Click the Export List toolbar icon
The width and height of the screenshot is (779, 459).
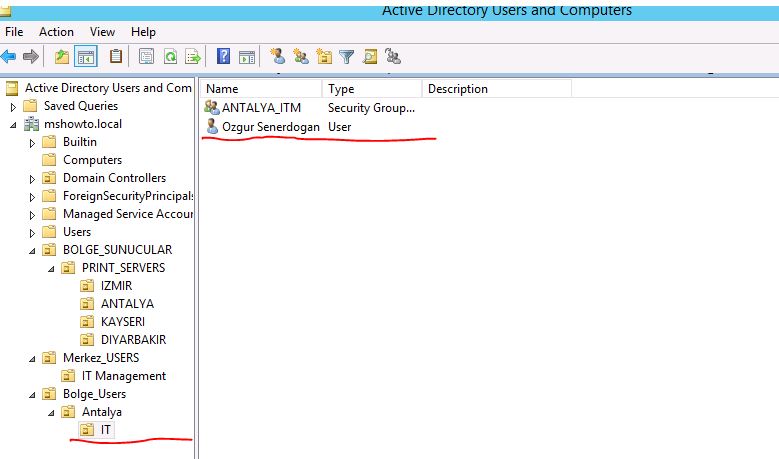pyautogui.click(x=193, y=57)
